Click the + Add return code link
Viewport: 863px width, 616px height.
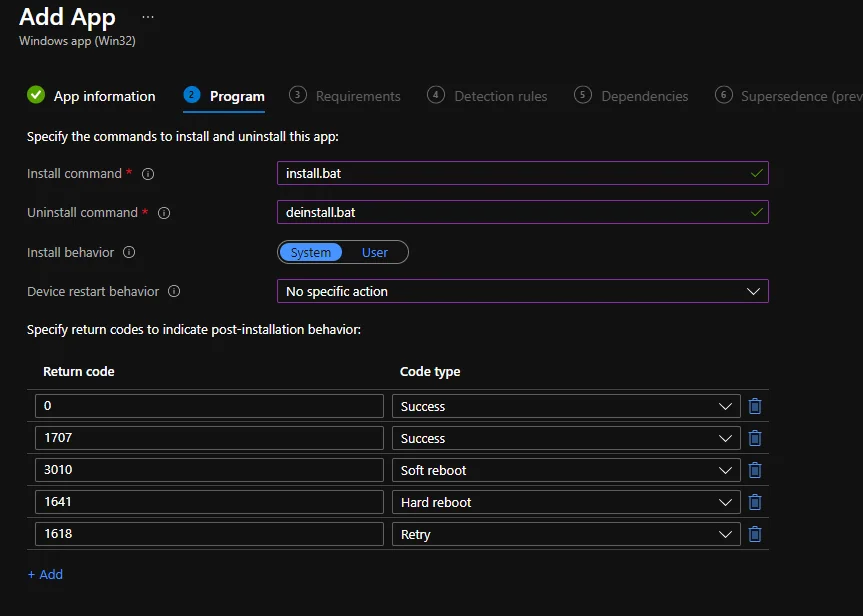(x=45, y=575)
